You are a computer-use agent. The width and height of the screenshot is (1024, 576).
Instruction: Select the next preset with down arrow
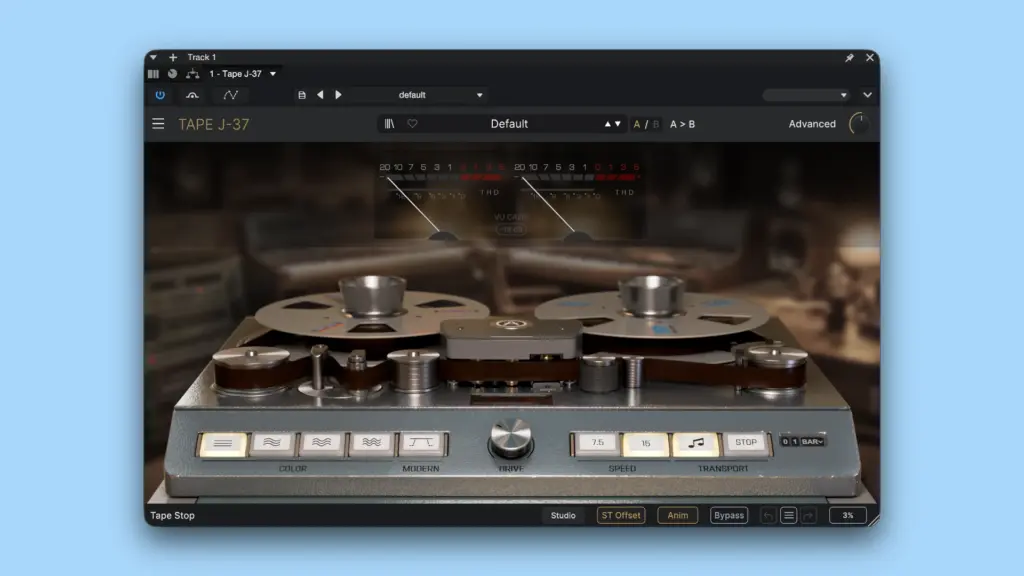[x=618, y=124]
